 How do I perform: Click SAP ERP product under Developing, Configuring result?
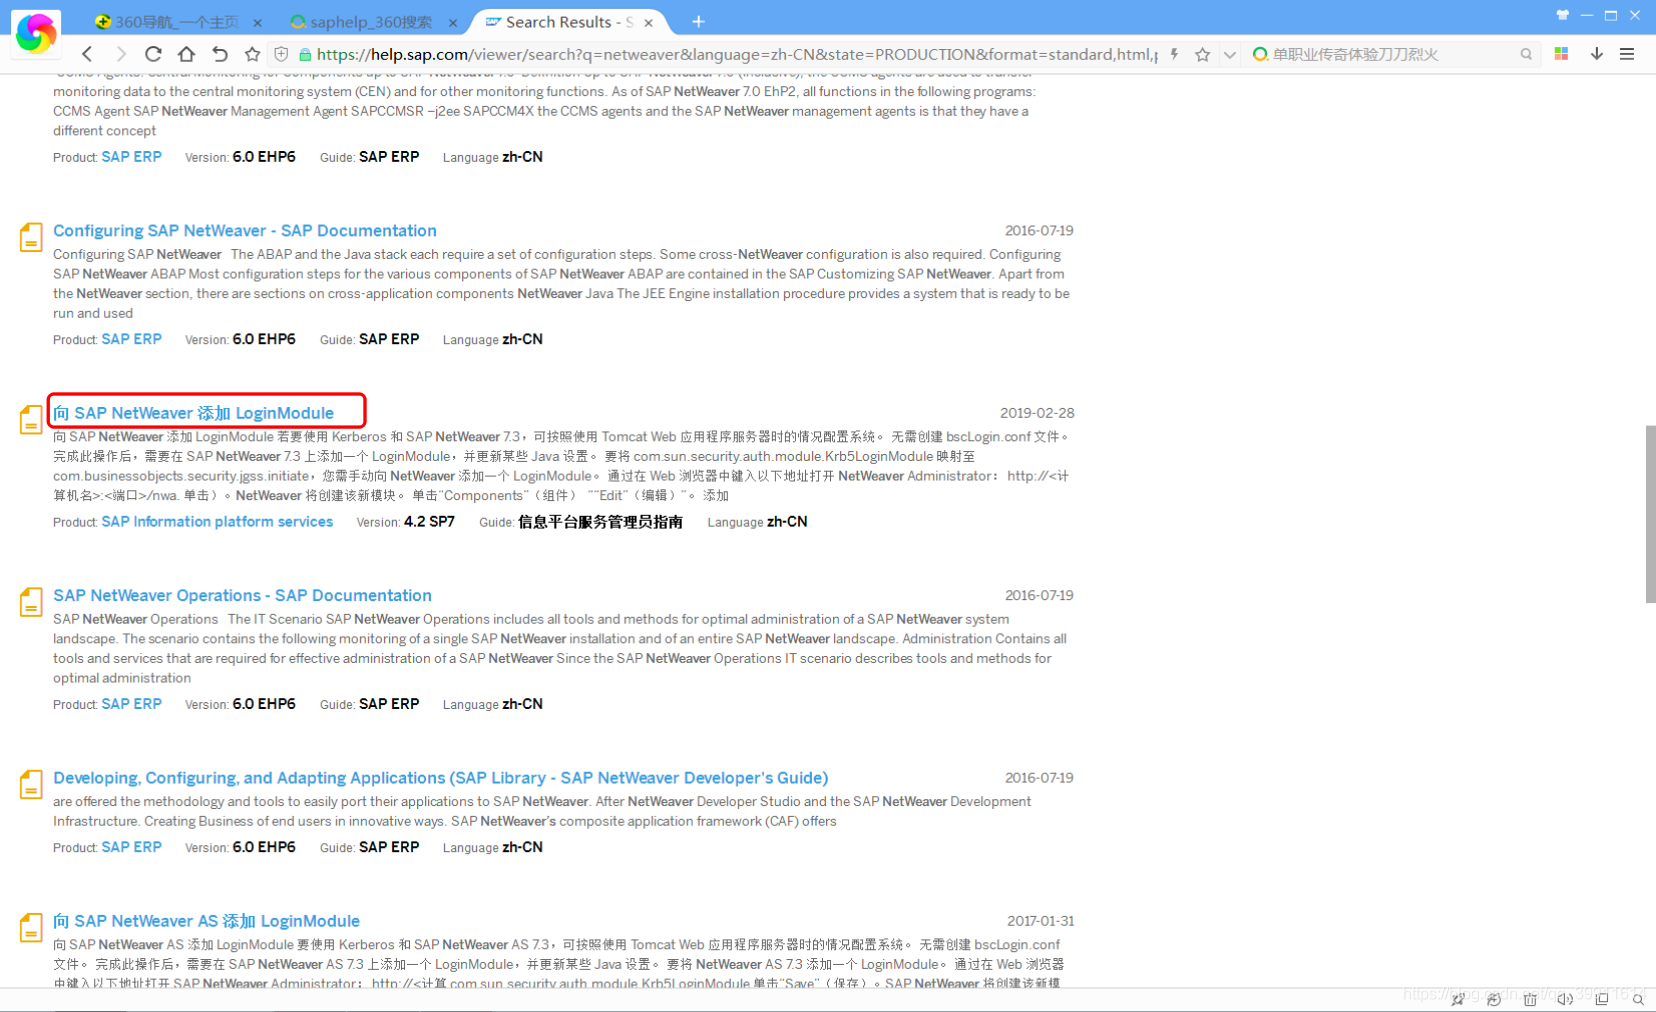(x=131, y=847)
